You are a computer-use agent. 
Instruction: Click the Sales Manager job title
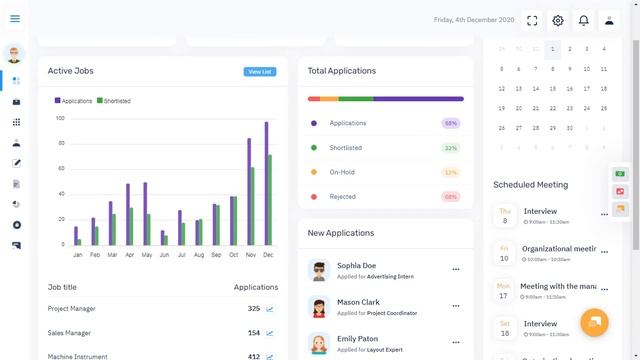click(69, 333)
